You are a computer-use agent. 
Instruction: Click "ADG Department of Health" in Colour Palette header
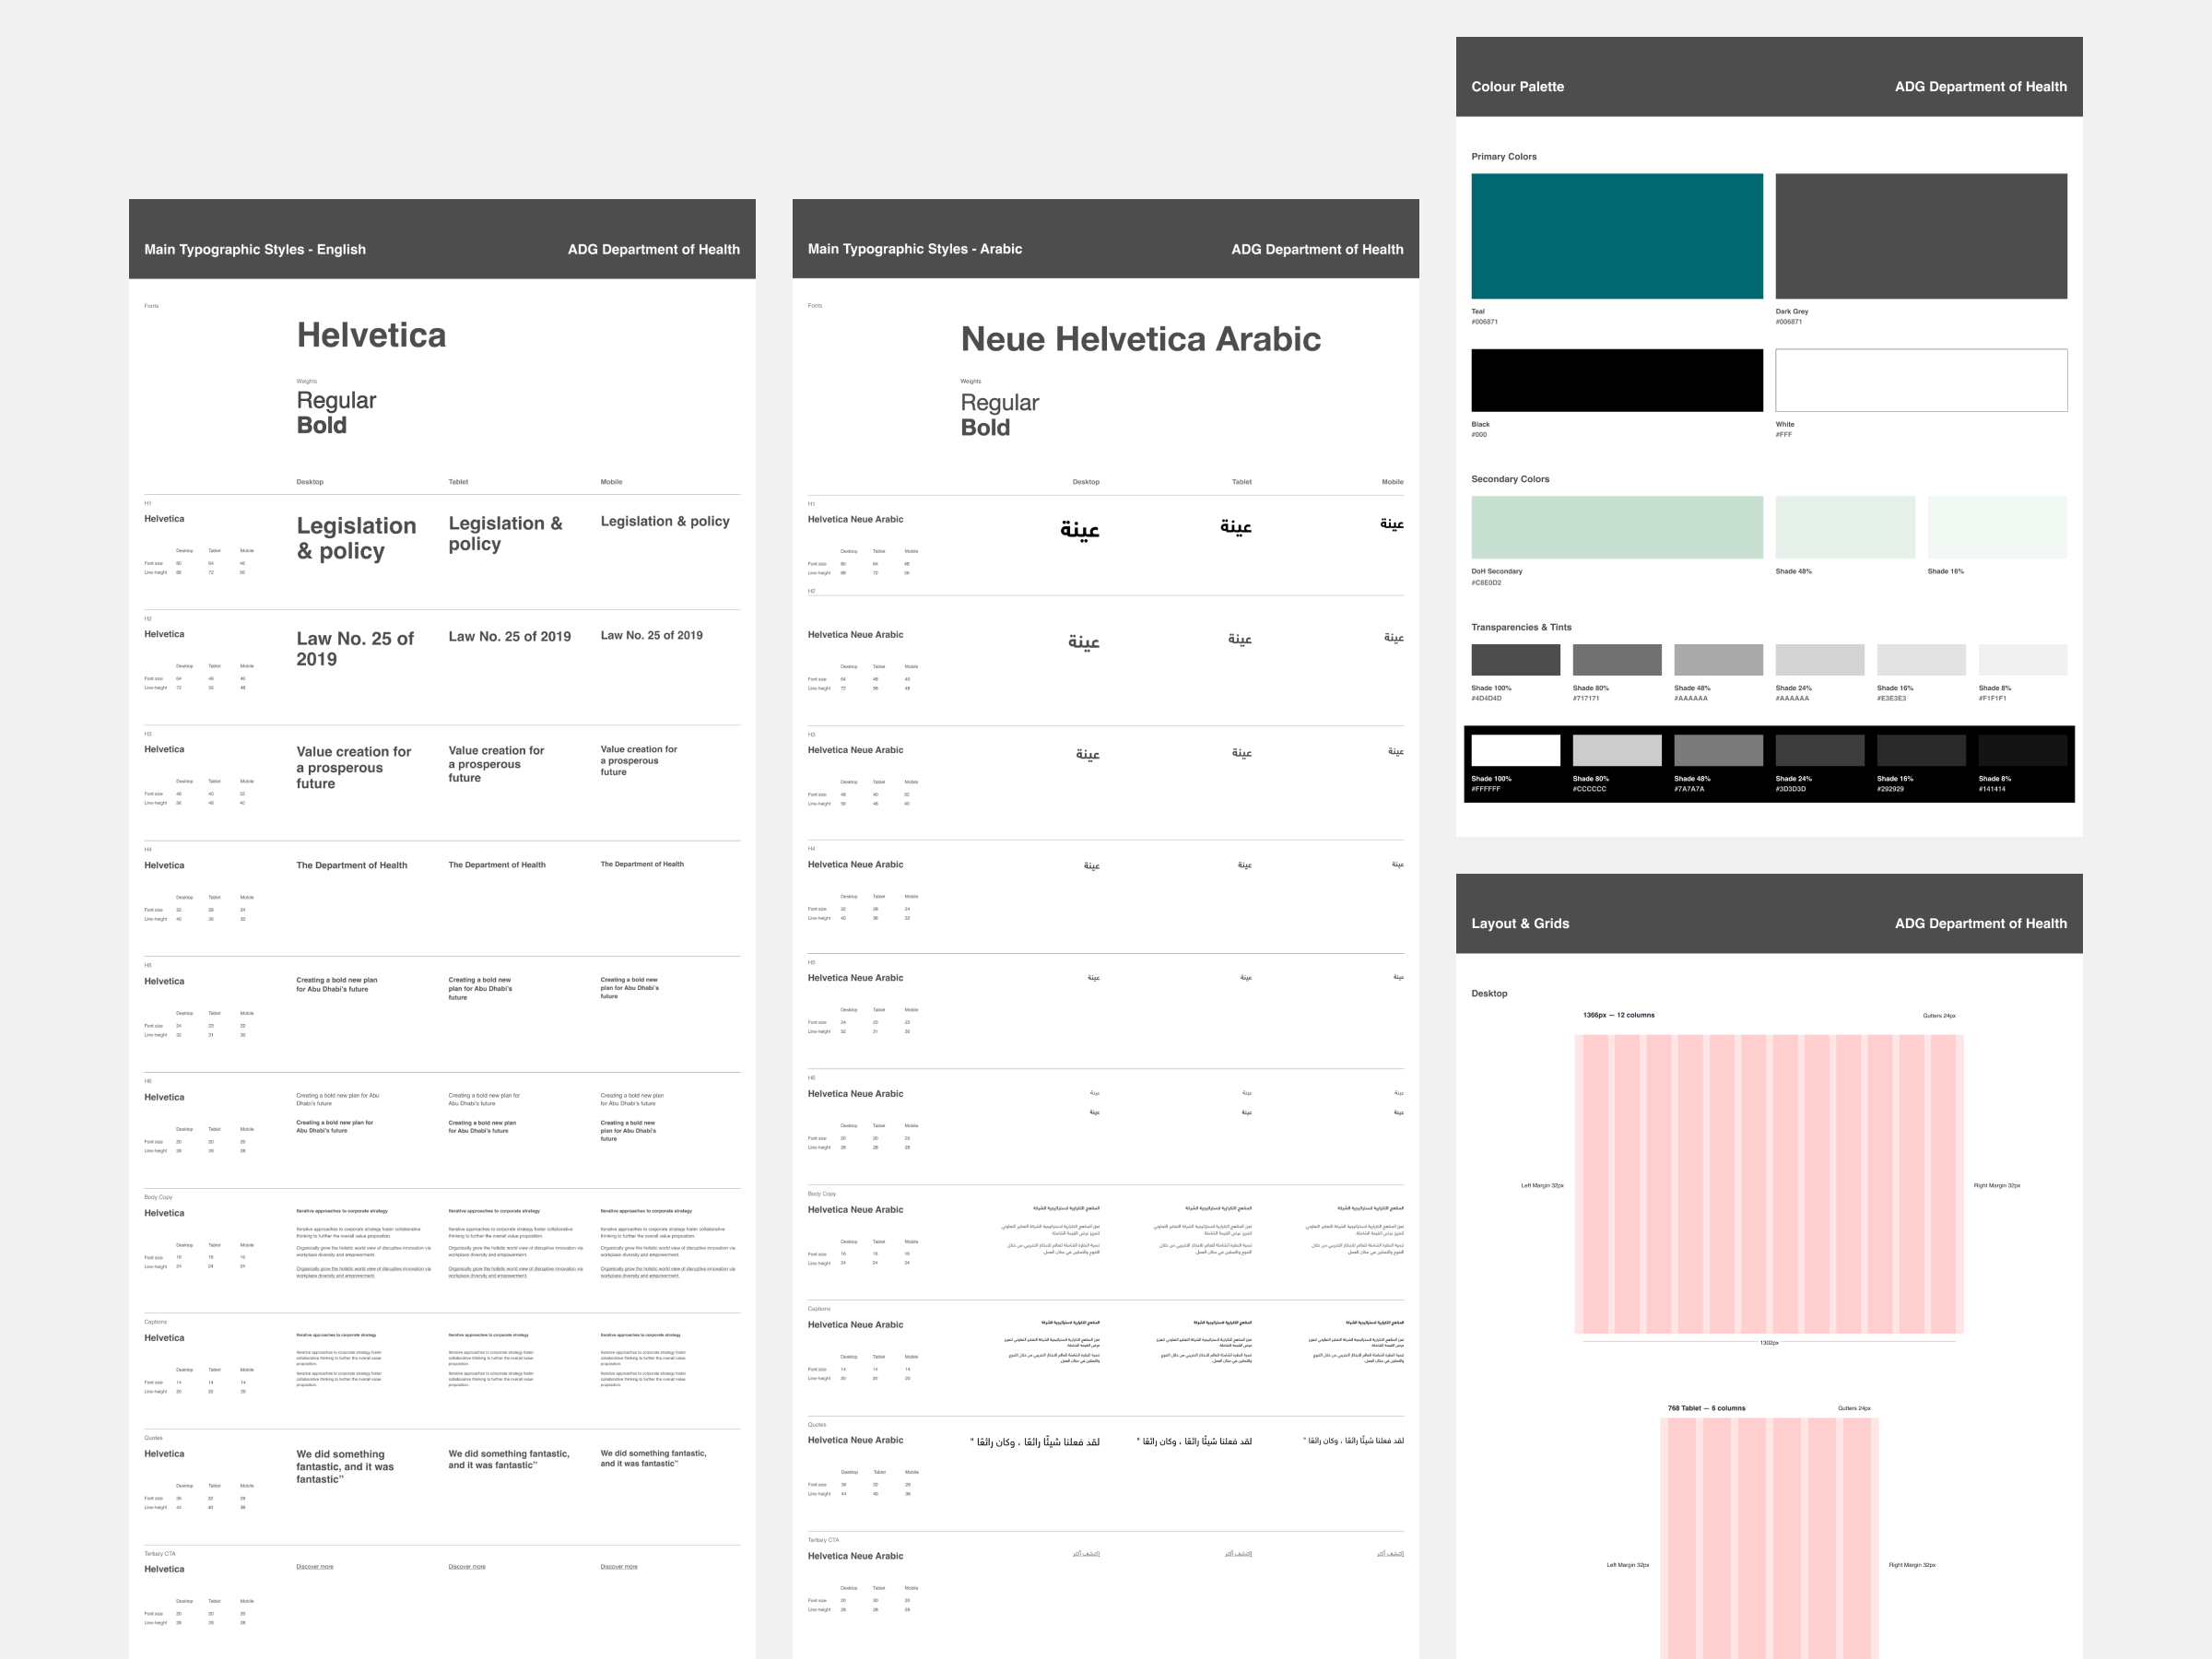coord(1980,86)
